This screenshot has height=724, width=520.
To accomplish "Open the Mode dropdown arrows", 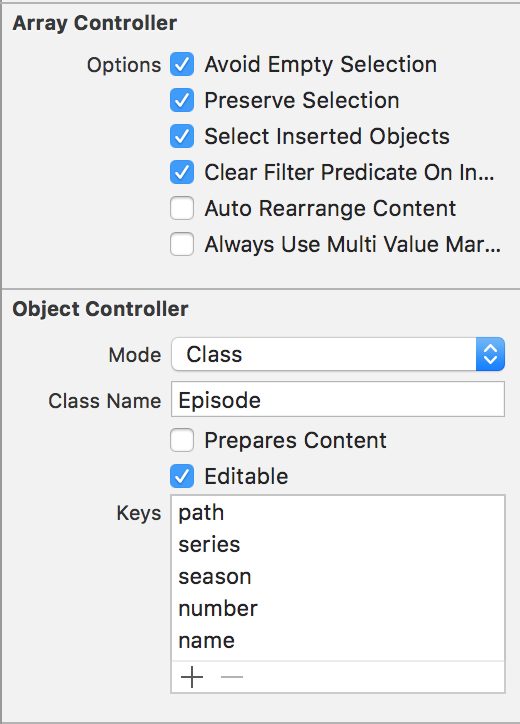I will (x=490, y=354).
